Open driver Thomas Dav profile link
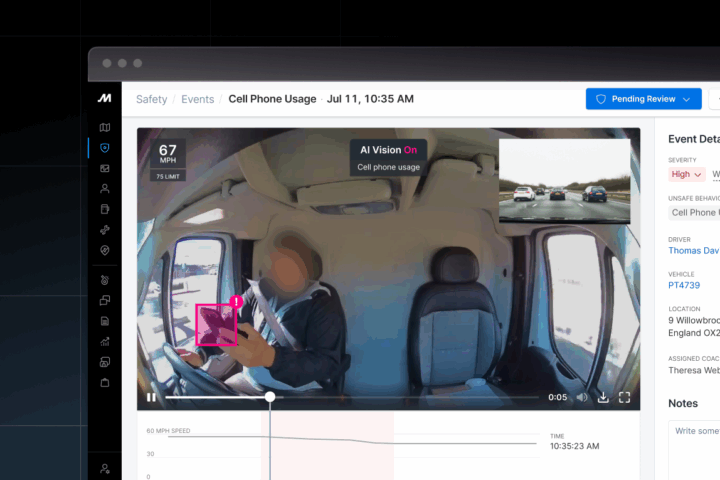 coord(693,250)
